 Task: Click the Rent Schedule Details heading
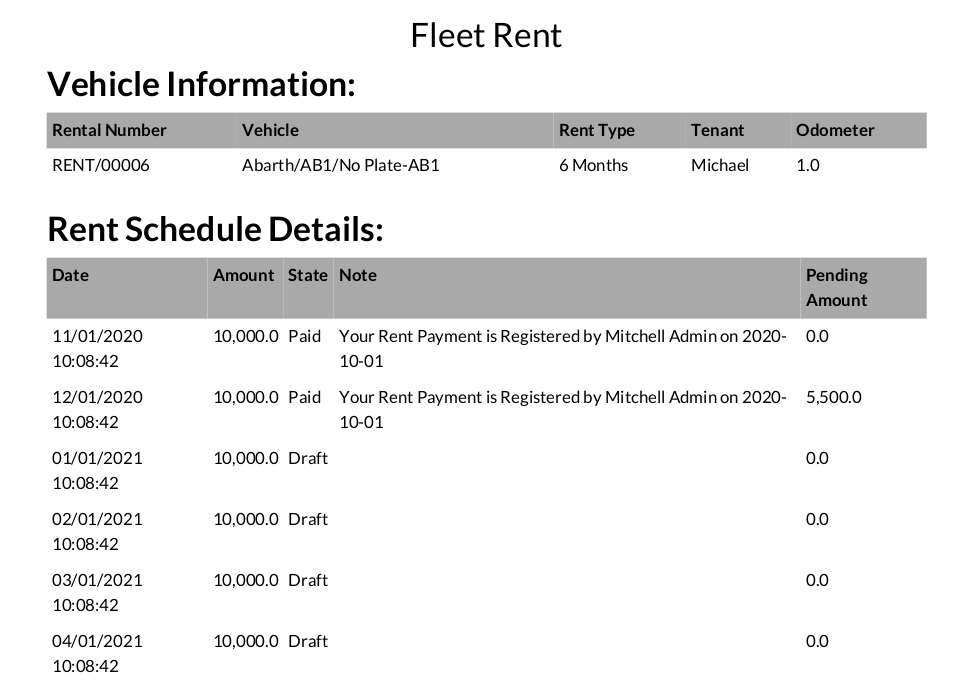pyautogui.click(x=215, y=229)
